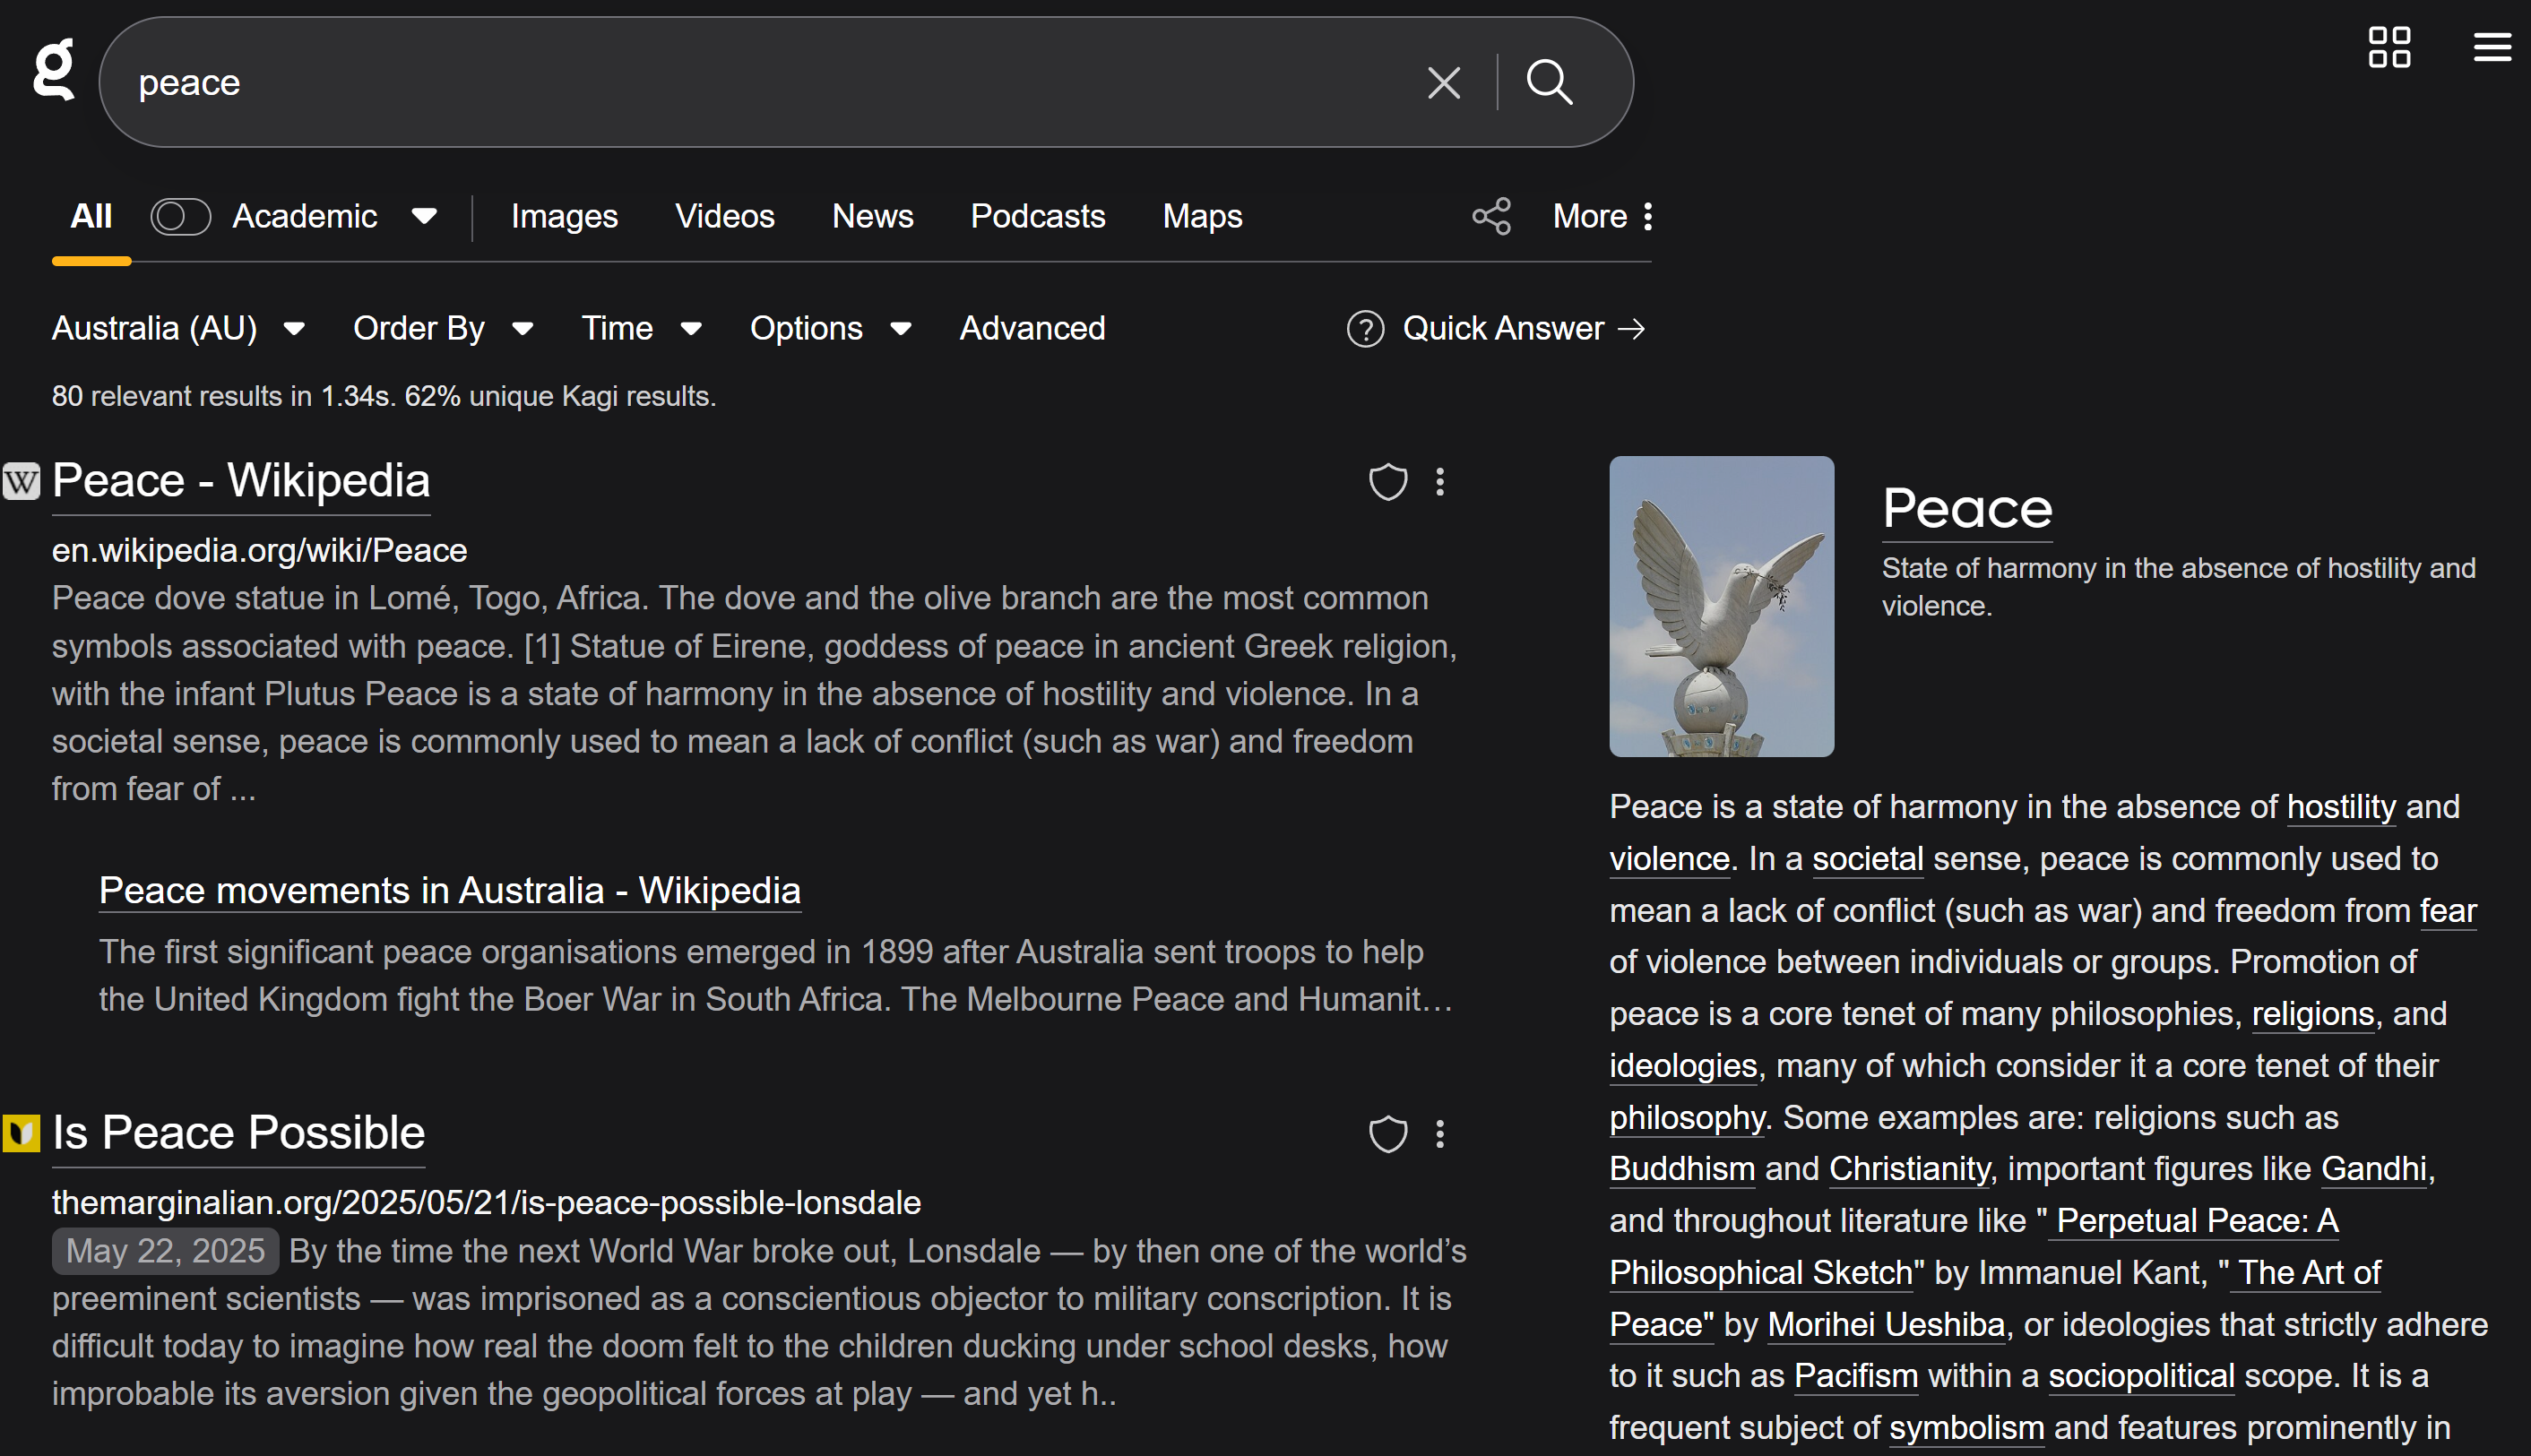Switch to the Images tab

pyautogui.click(x=564, y=216)
